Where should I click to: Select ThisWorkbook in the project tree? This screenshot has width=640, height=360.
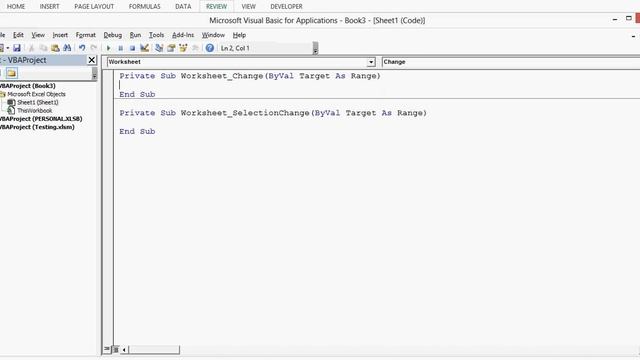coord(35,111)
